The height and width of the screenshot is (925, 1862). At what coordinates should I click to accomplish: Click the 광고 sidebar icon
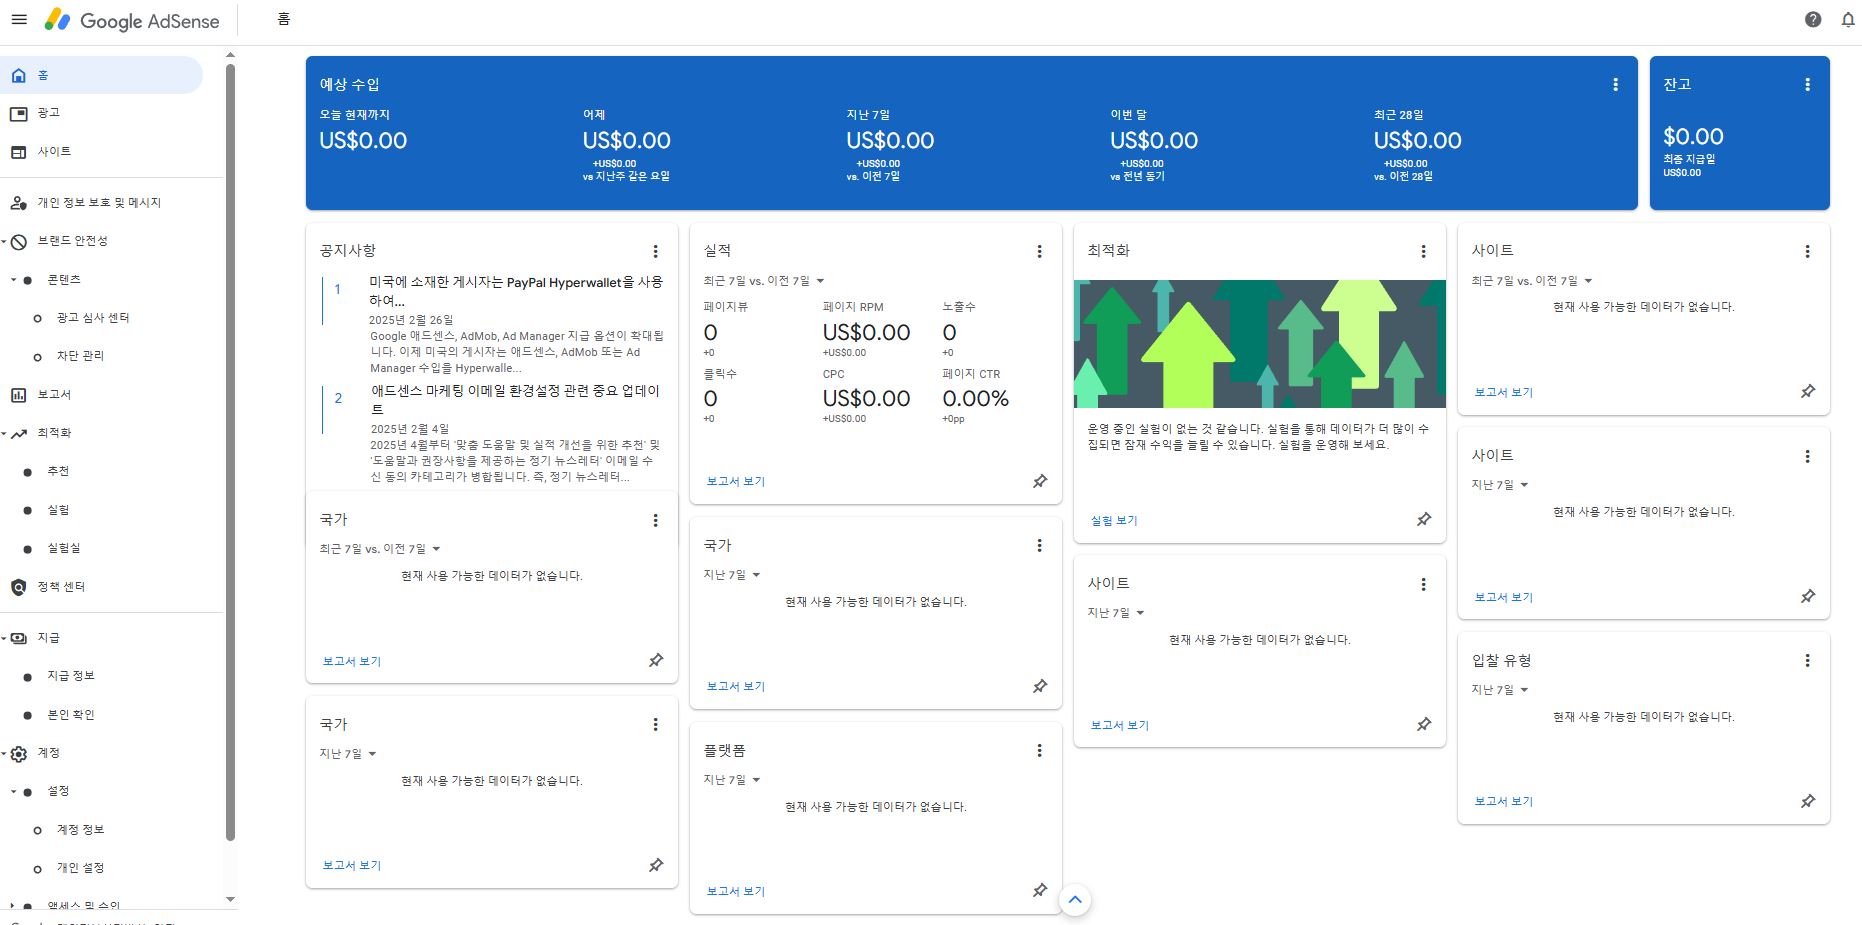coord(18,113)
